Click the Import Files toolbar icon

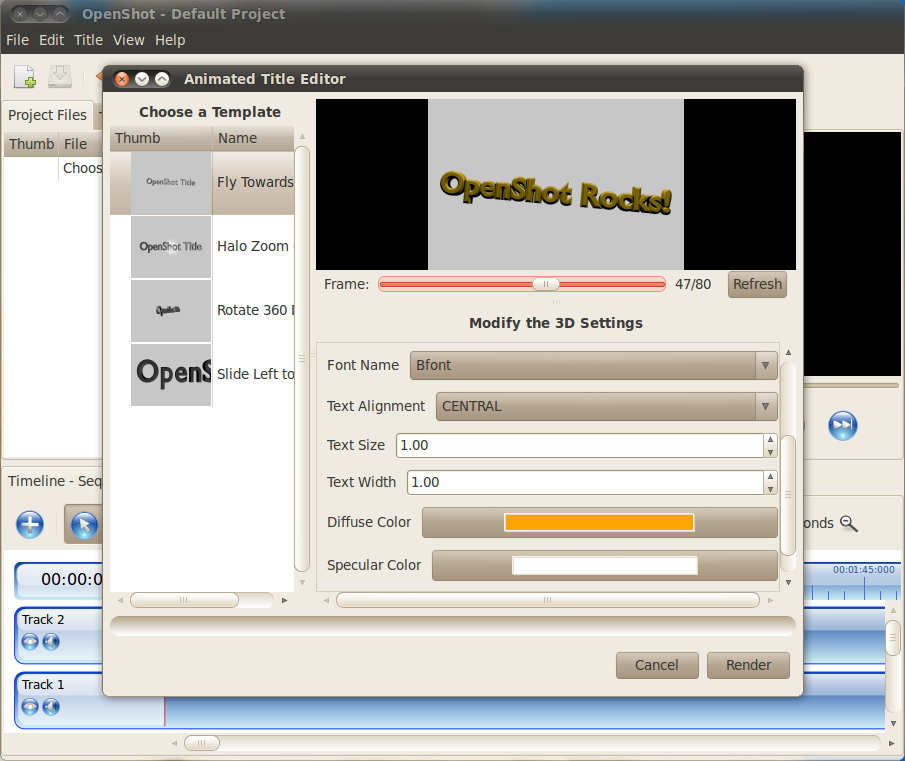coord(25,77)
